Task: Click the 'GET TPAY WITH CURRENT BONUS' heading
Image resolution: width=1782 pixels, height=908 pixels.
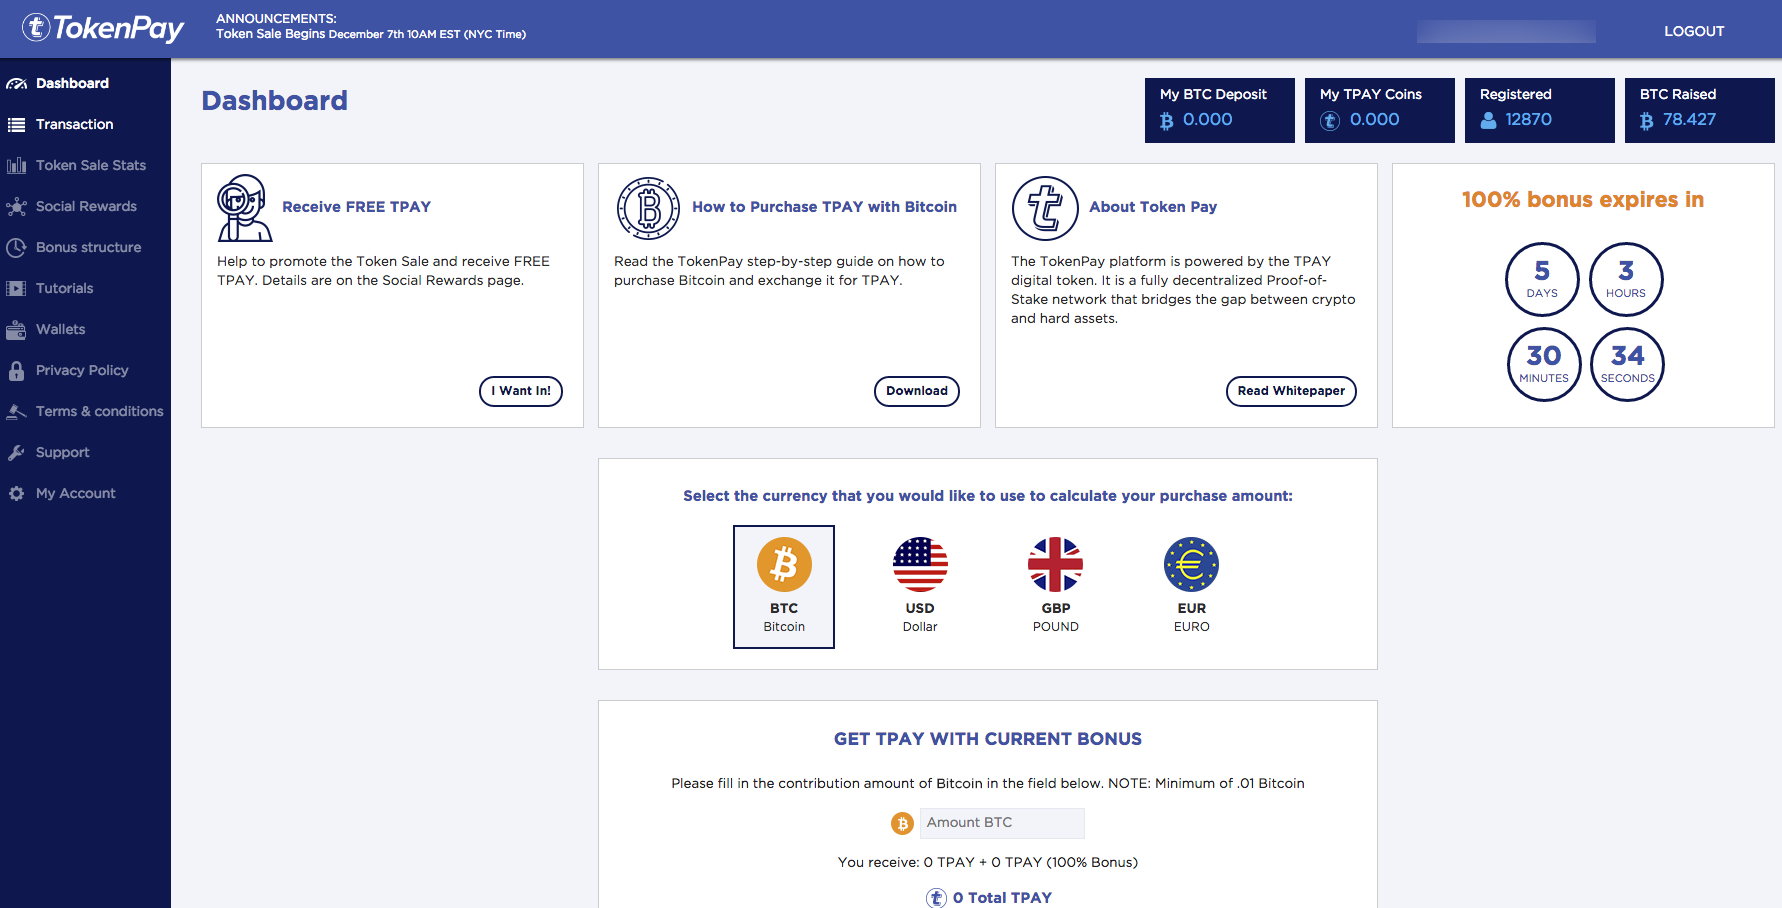Action: tap(988, 739)
